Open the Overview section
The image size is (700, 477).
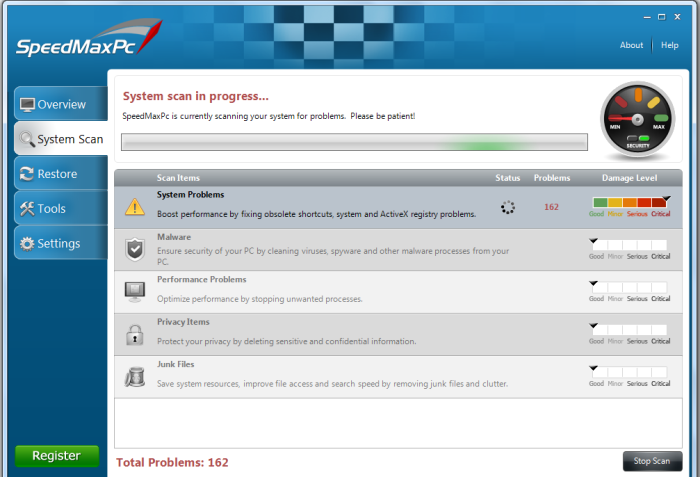tap(61, 104)
